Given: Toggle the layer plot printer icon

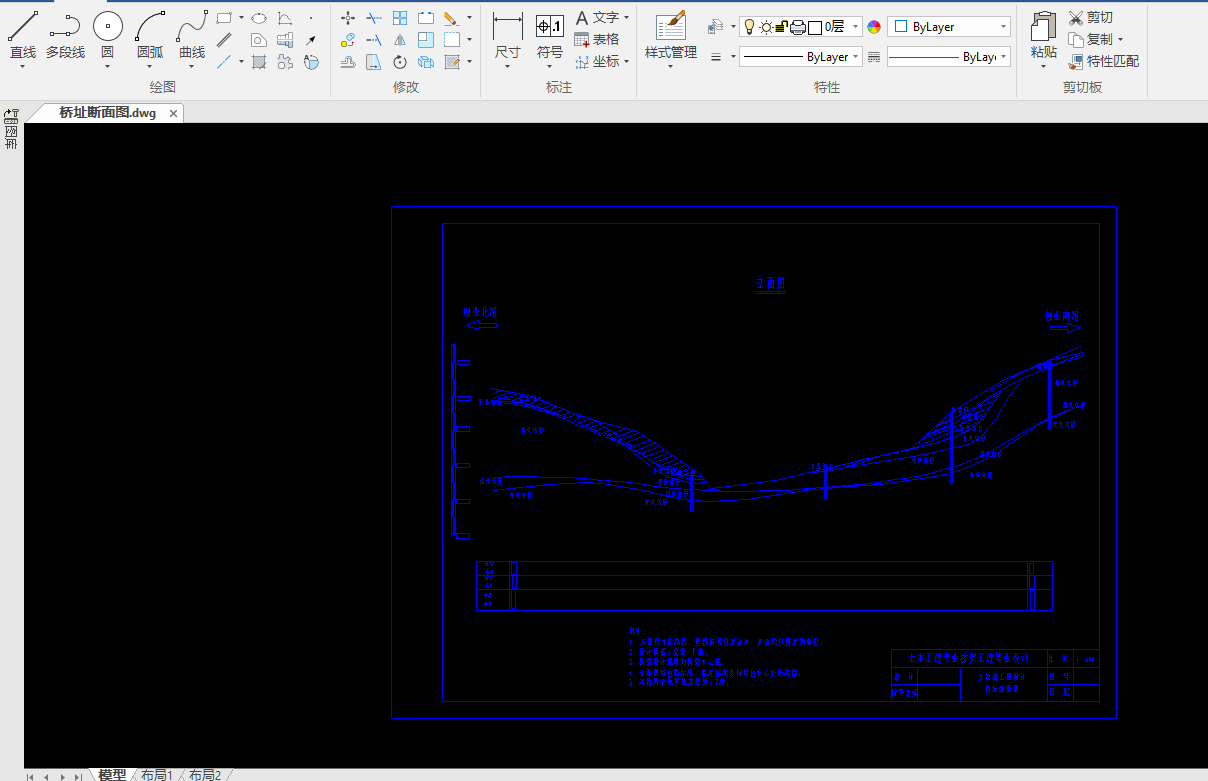Looking at the screenshot, I should point(797,27).
